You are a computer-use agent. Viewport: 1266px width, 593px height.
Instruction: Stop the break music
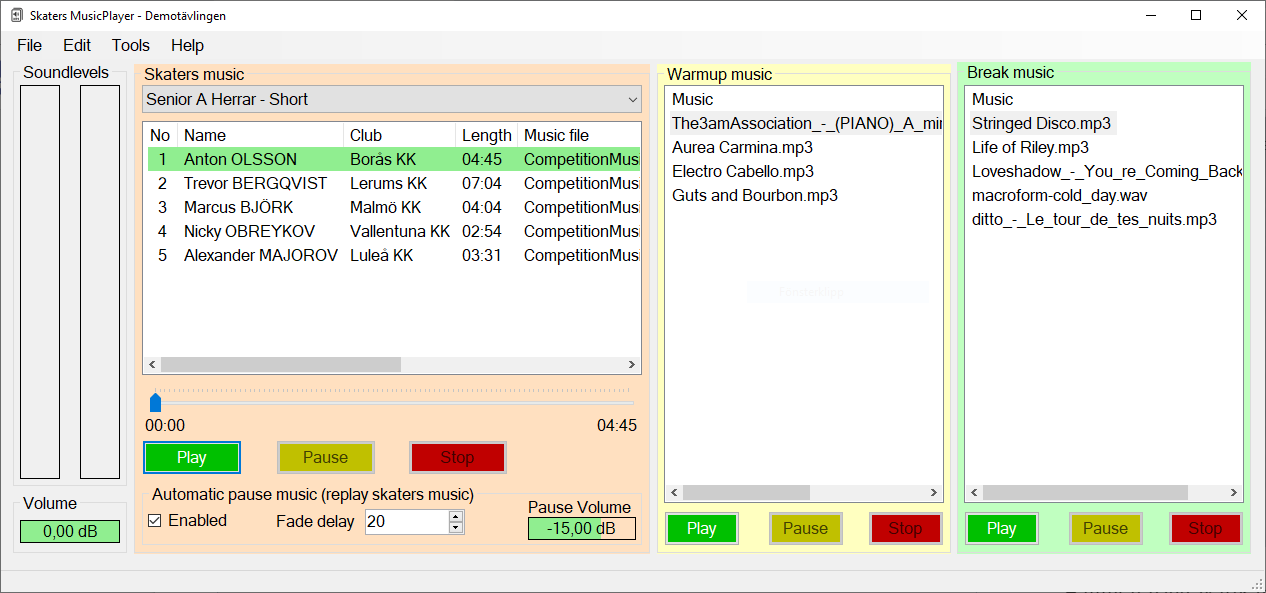click(1206, 528)
